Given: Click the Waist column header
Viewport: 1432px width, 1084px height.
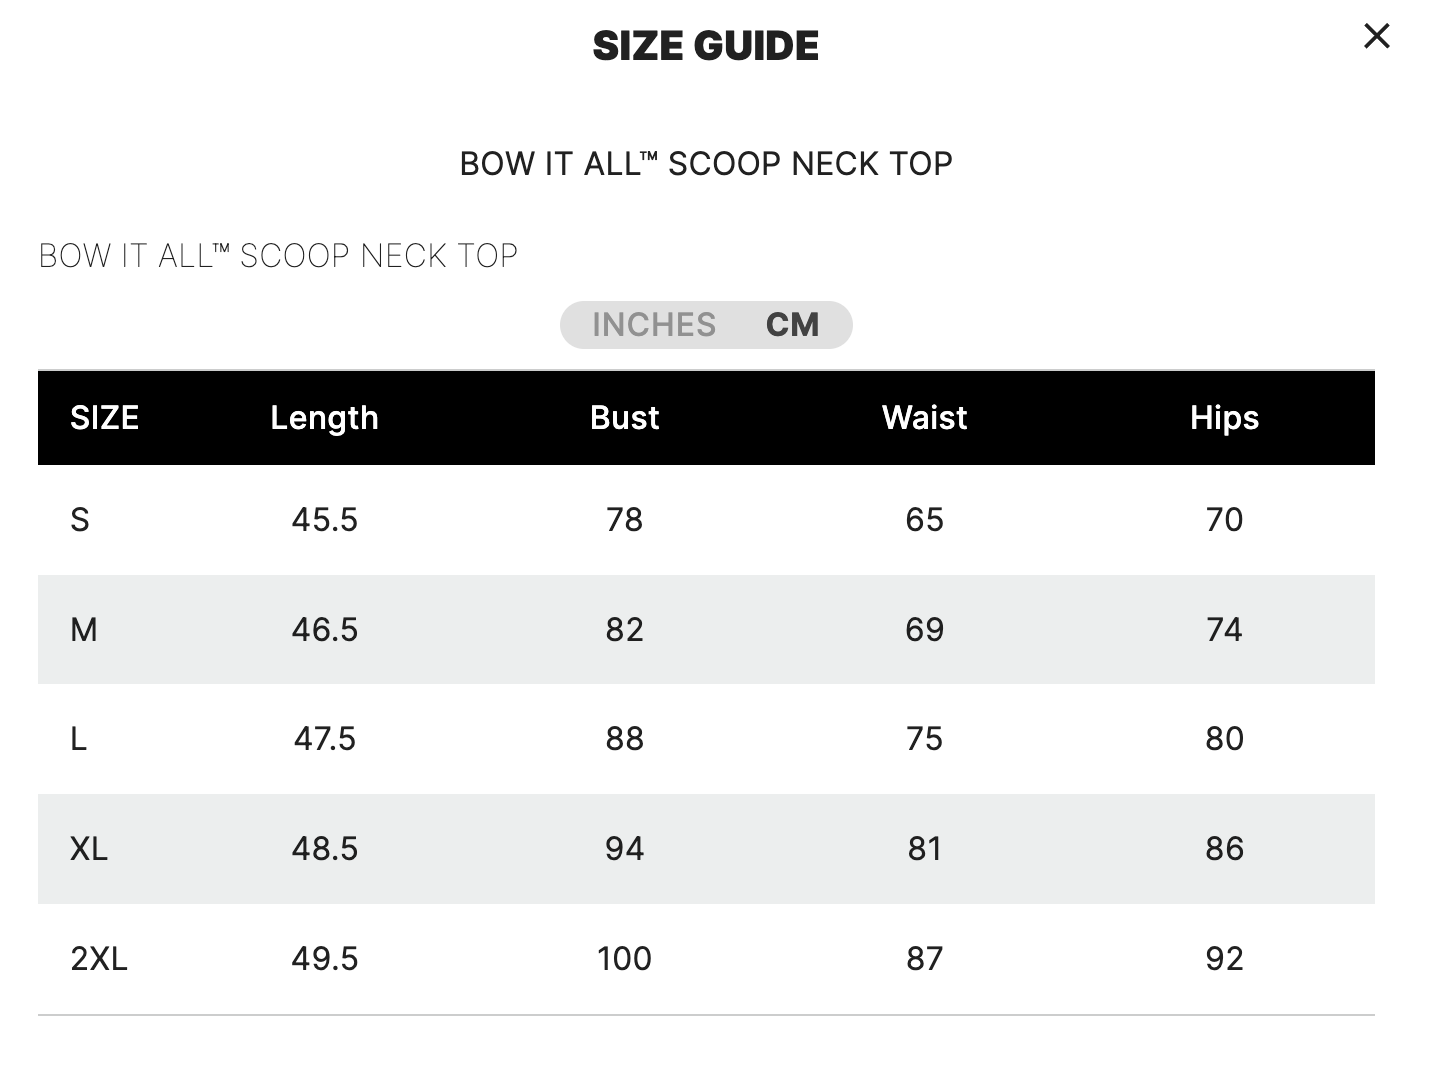Looking at the screenshot, I should (924, 418).
